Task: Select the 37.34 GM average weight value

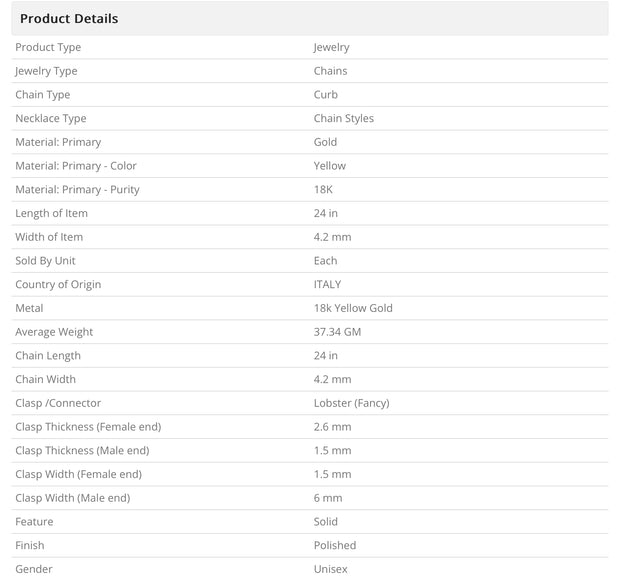Action: [337, 332]
